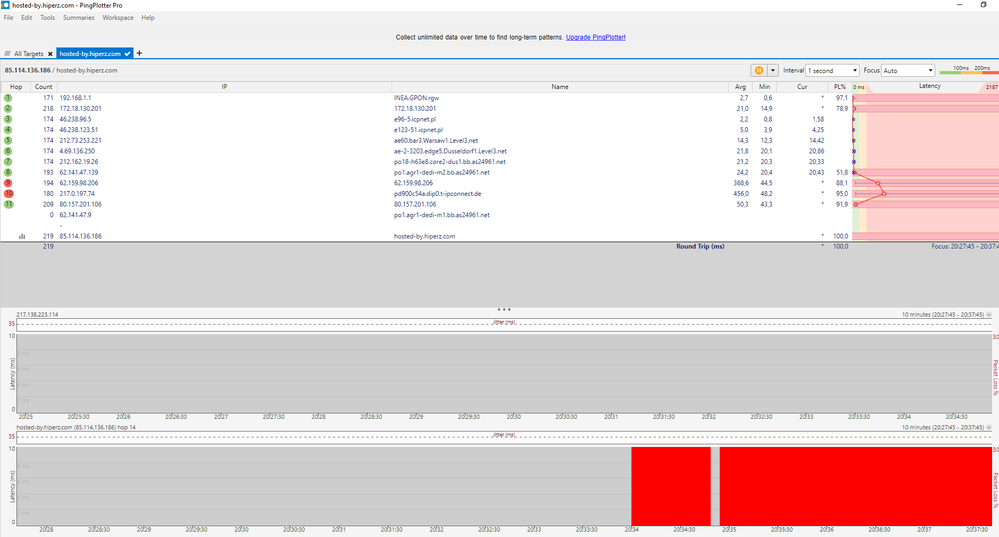Select green hop 2 circle icon
Image resolution: width=999 pixels, height=537 pixels.
(x=8, y=108)
